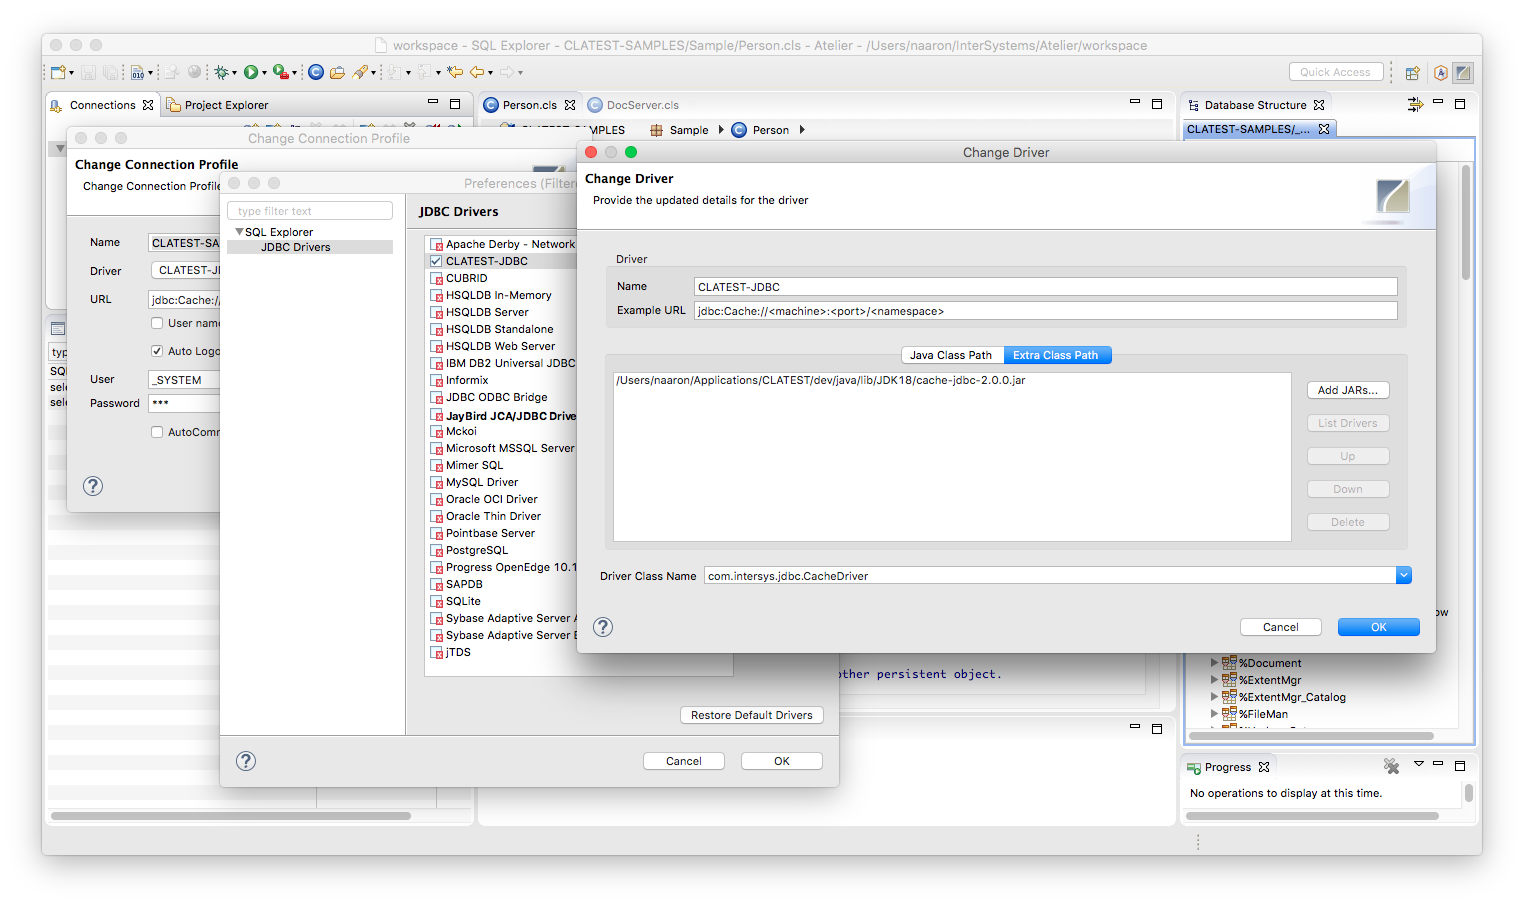1524x905 pixels.
Task: Open the Run button dropdown arrow
Action: [x=264, y=73]
